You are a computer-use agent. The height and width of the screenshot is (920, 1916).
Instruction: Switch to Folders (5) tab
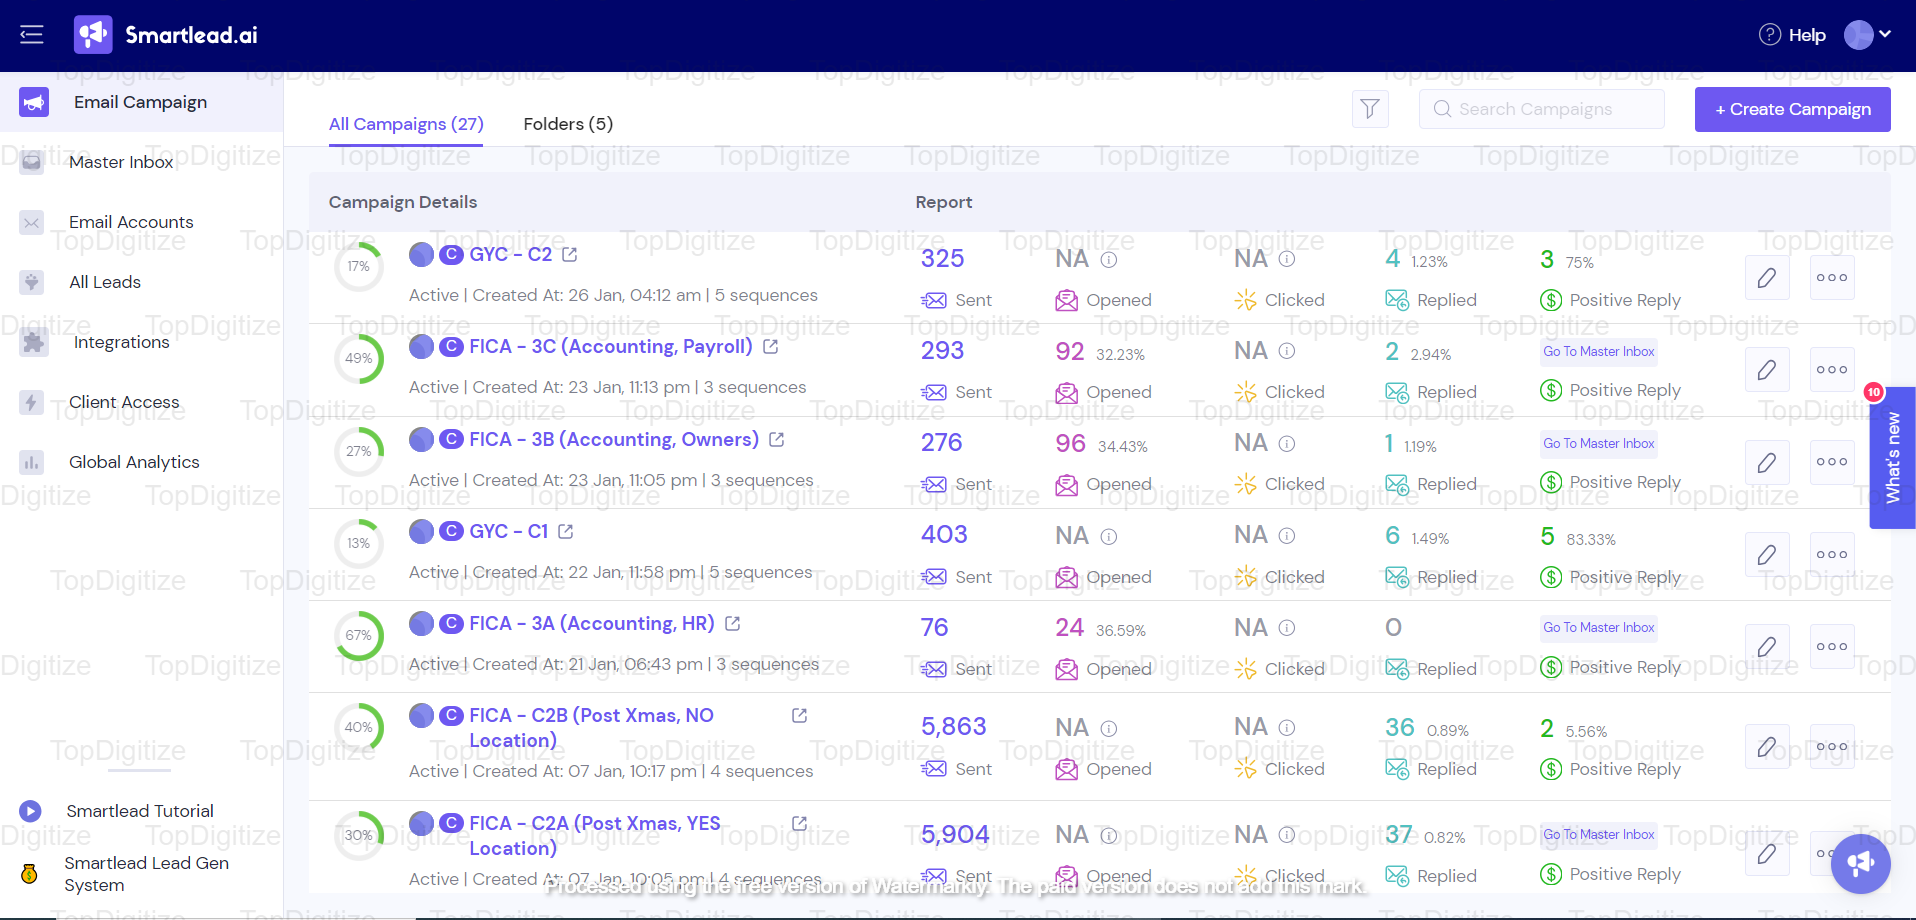point(568,124)
